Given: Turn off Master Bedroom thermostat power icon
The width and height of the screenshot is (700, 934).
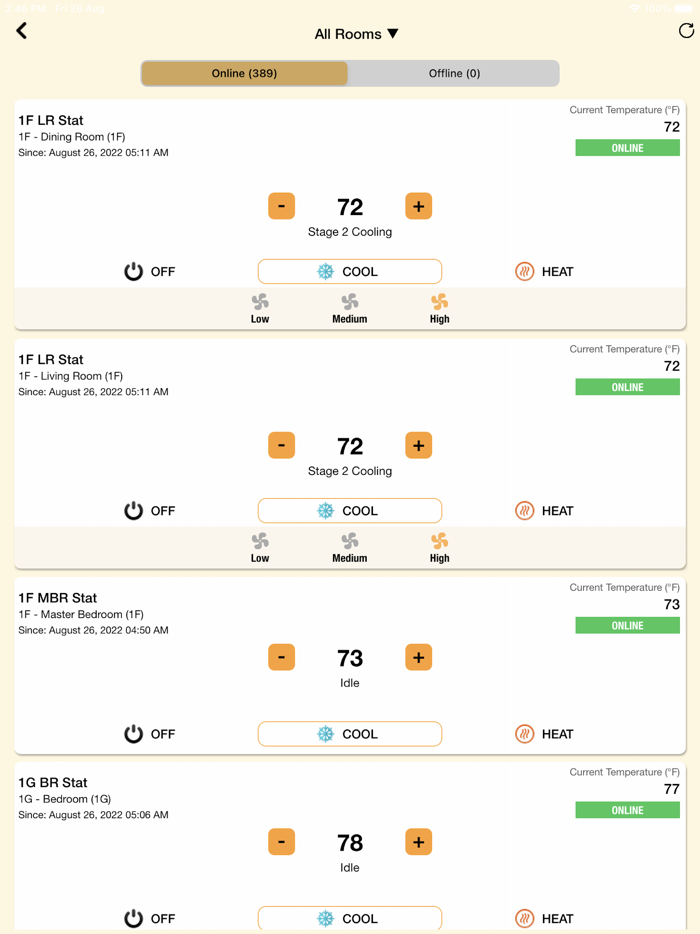Looking at the screenshot, I should click(x=134, y=734).
